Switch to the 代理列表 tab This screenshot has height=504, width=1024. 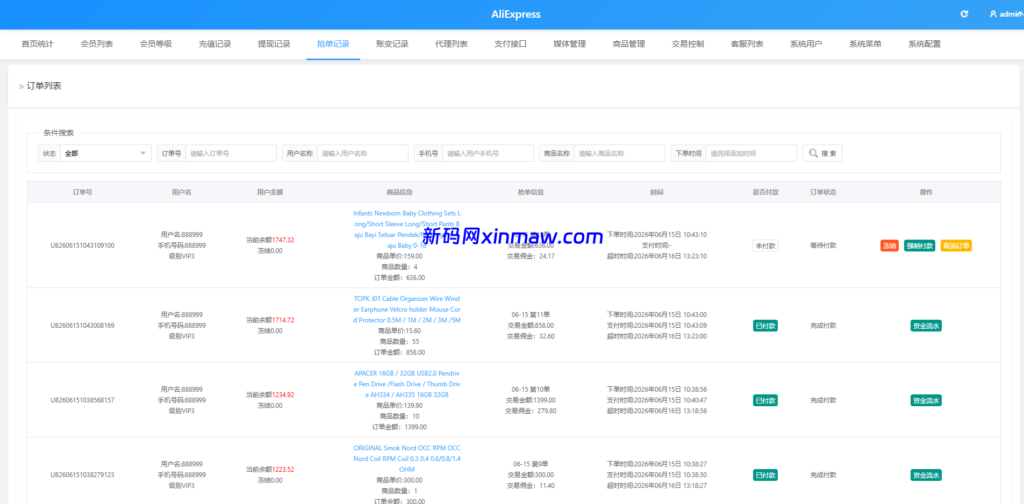[x=451, y=44]
